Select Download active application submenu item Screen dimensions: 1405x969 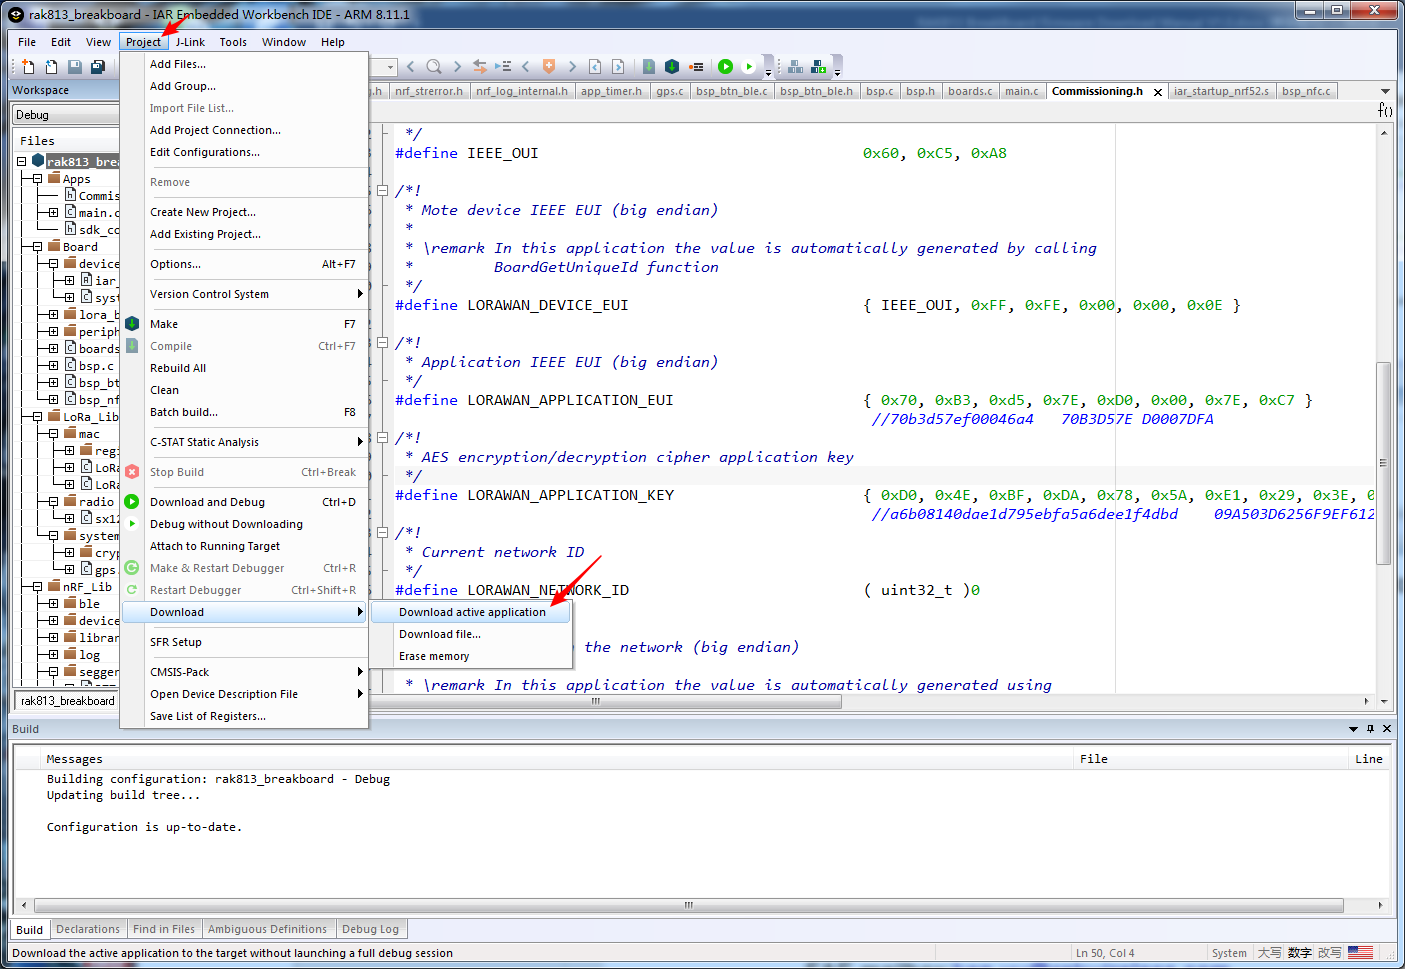[472, 612]
